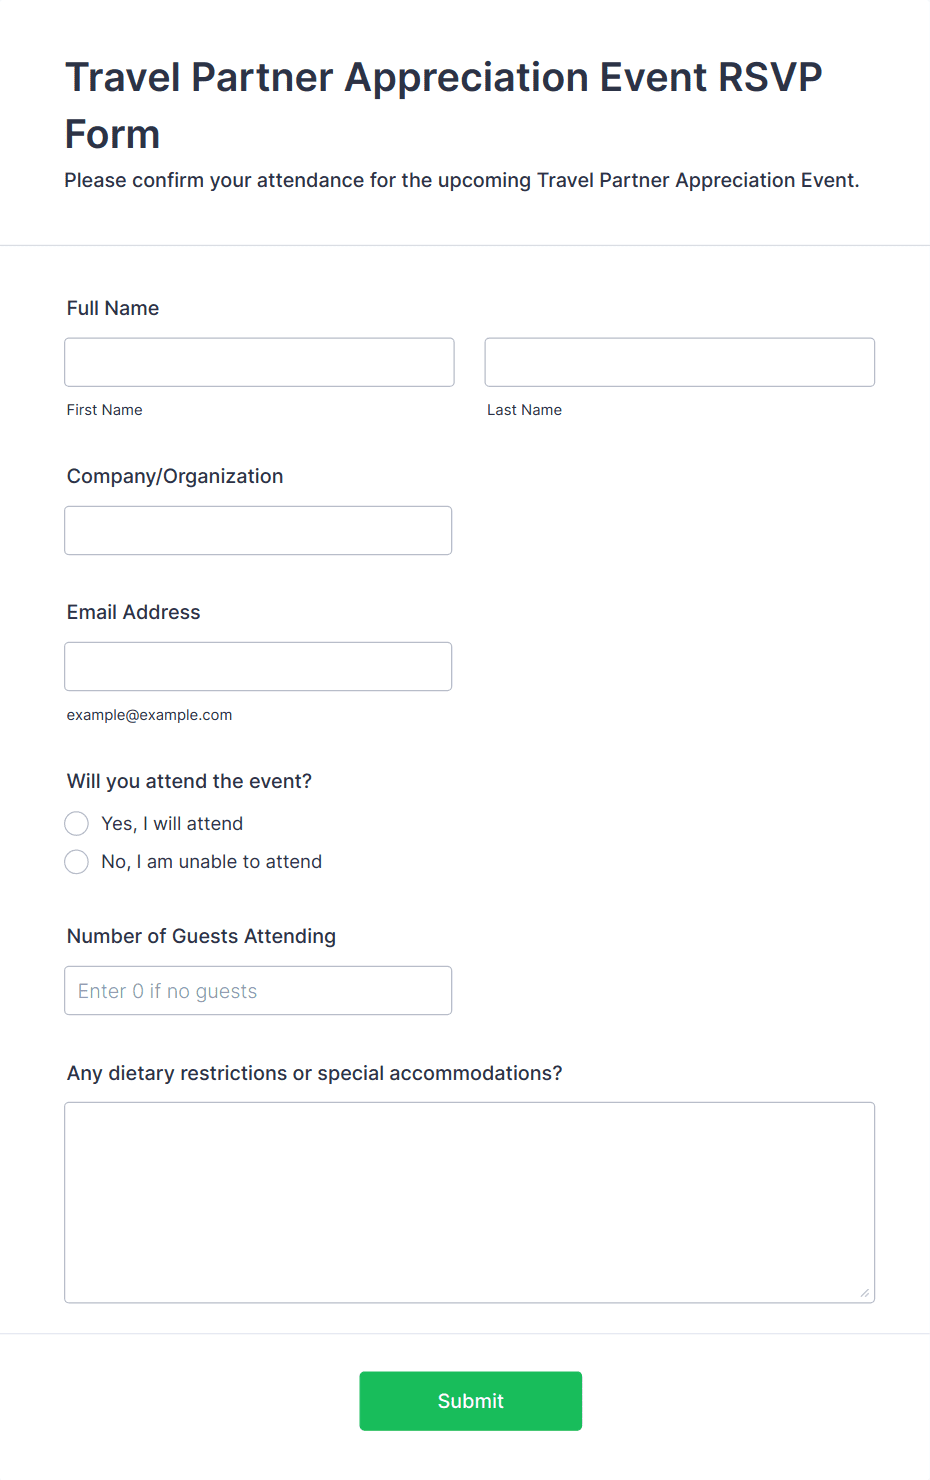
Task: Focus the Company/Organization text box
Action: (x=258, y=530)
